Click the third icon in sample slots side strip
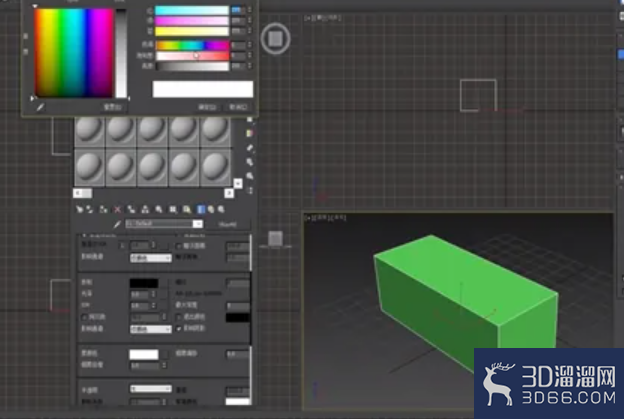This screenshot has height=419, width=624. 250,148
